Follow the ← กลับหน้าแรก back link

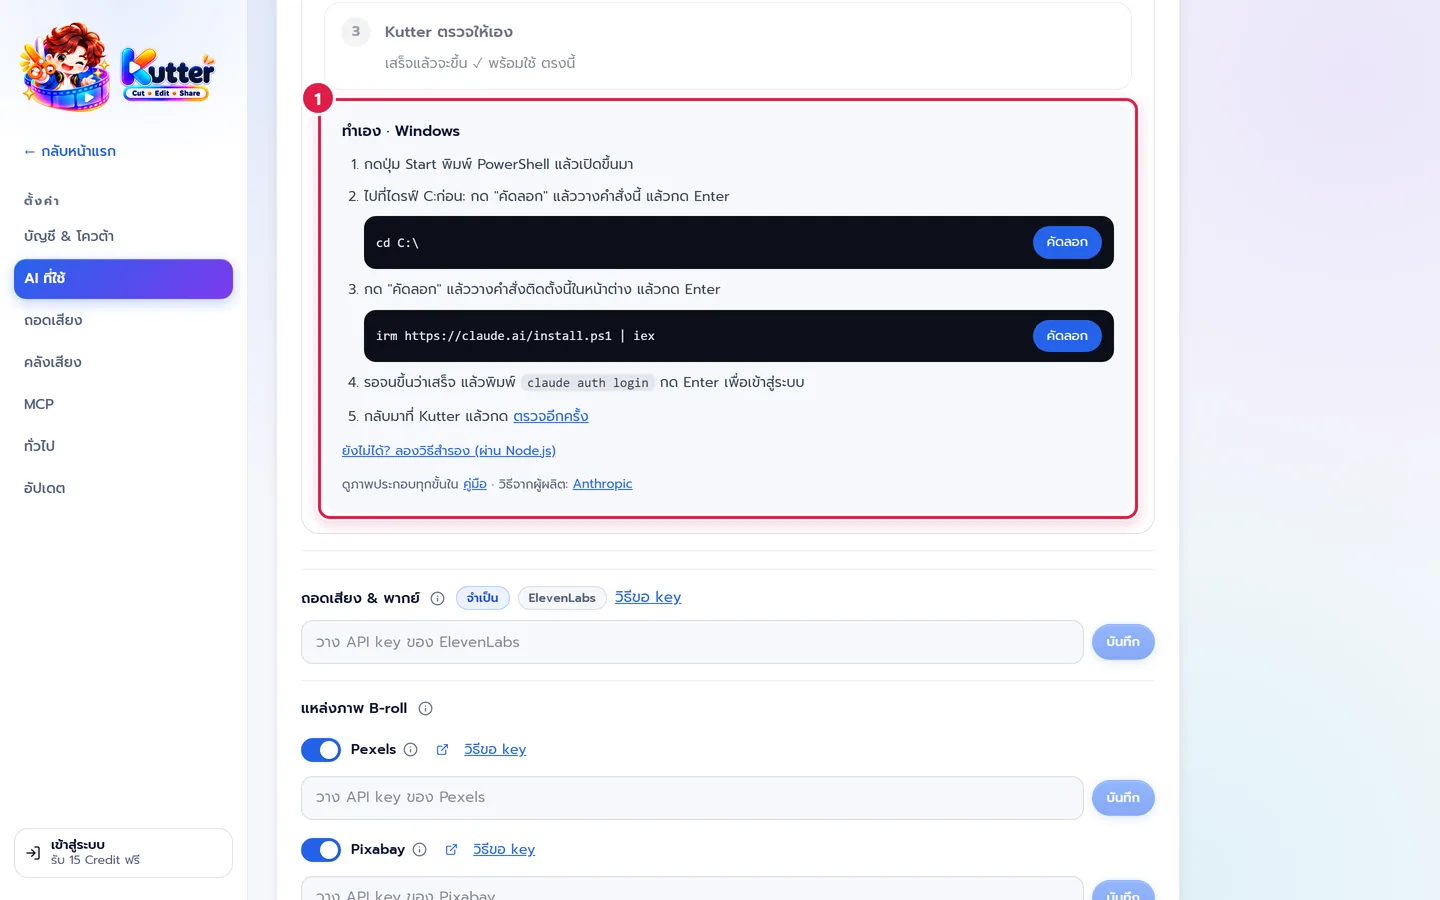click(x=70, y=151)
